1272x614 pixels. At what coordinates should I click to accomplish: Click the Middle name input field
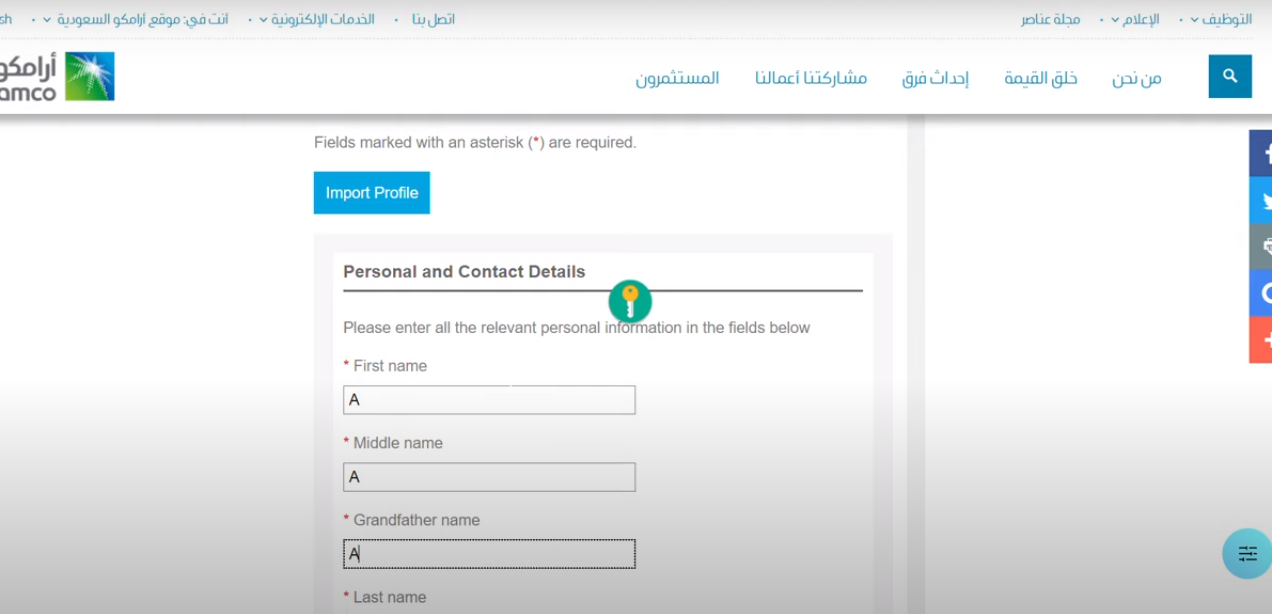coord(489,477)
